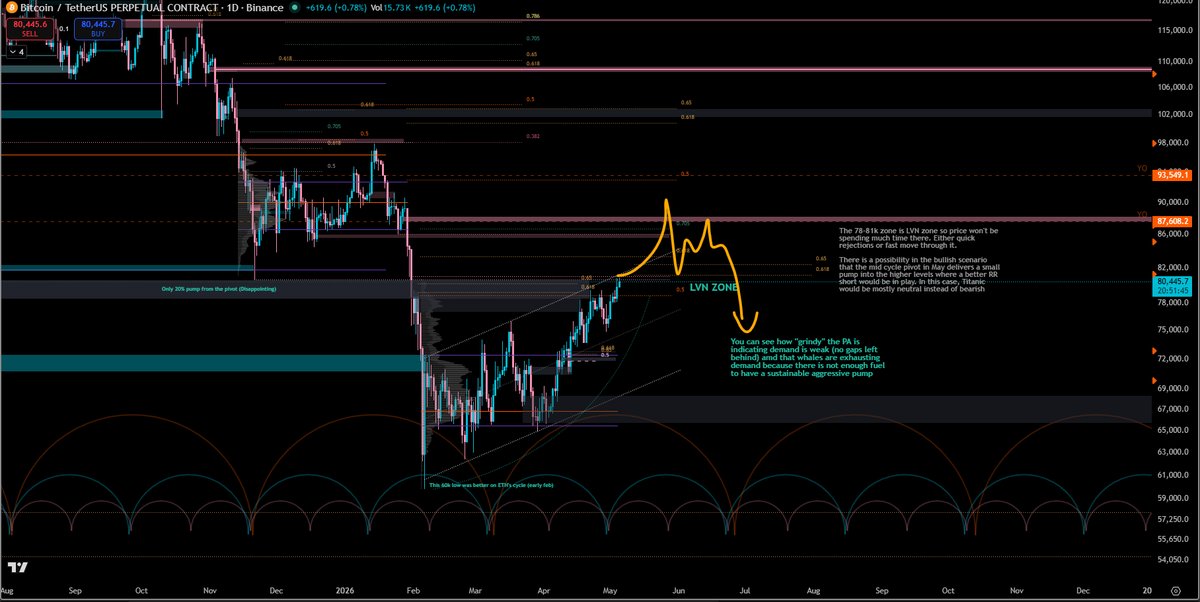Click 106,000.0 on the price axis

[x=1176, y=86]
